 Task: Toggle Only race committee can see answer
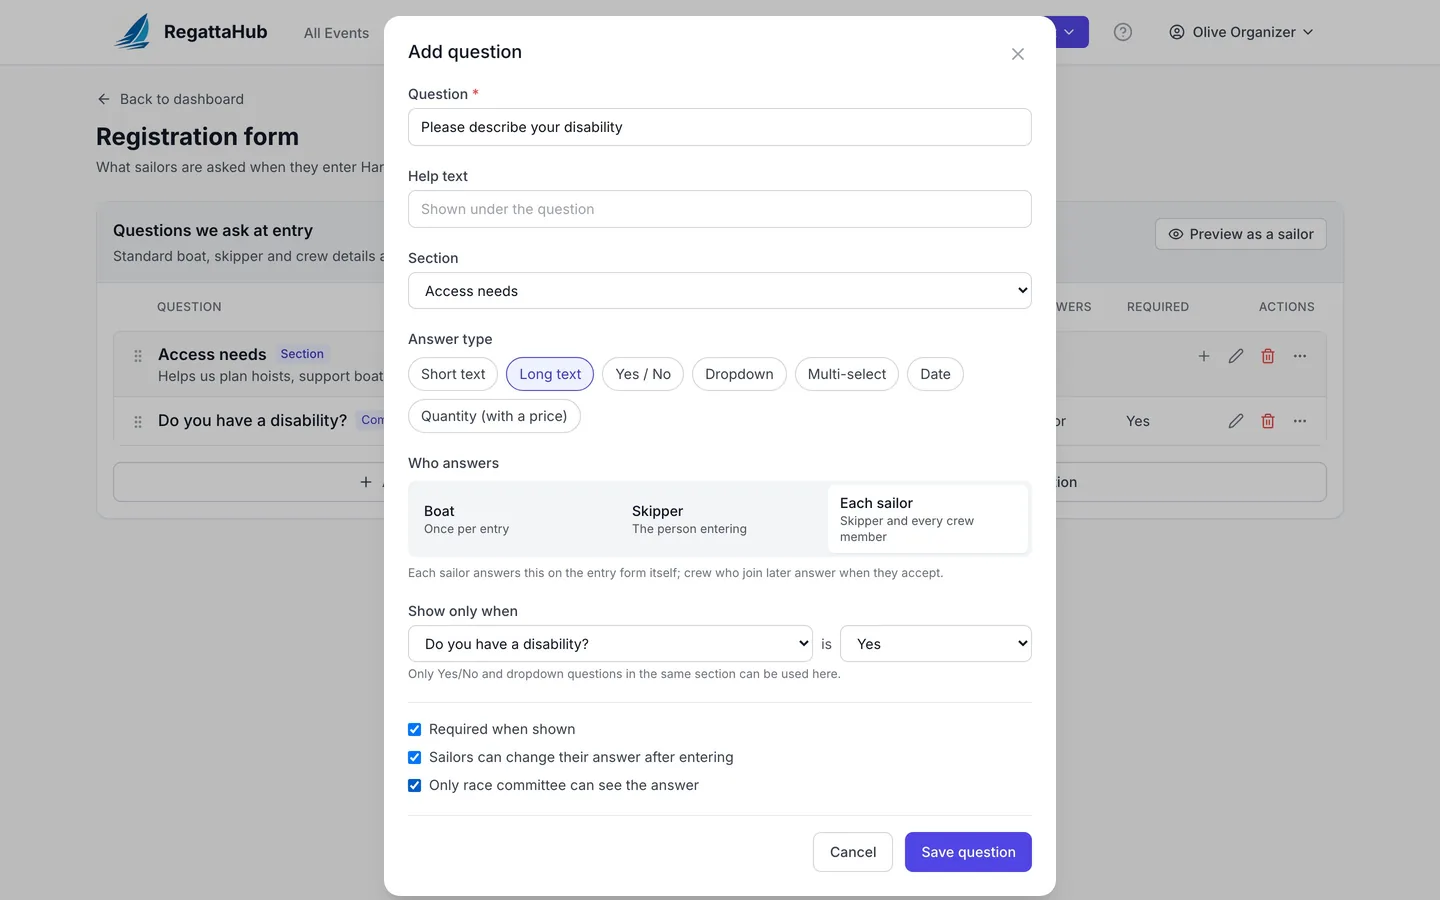[414, 785]
